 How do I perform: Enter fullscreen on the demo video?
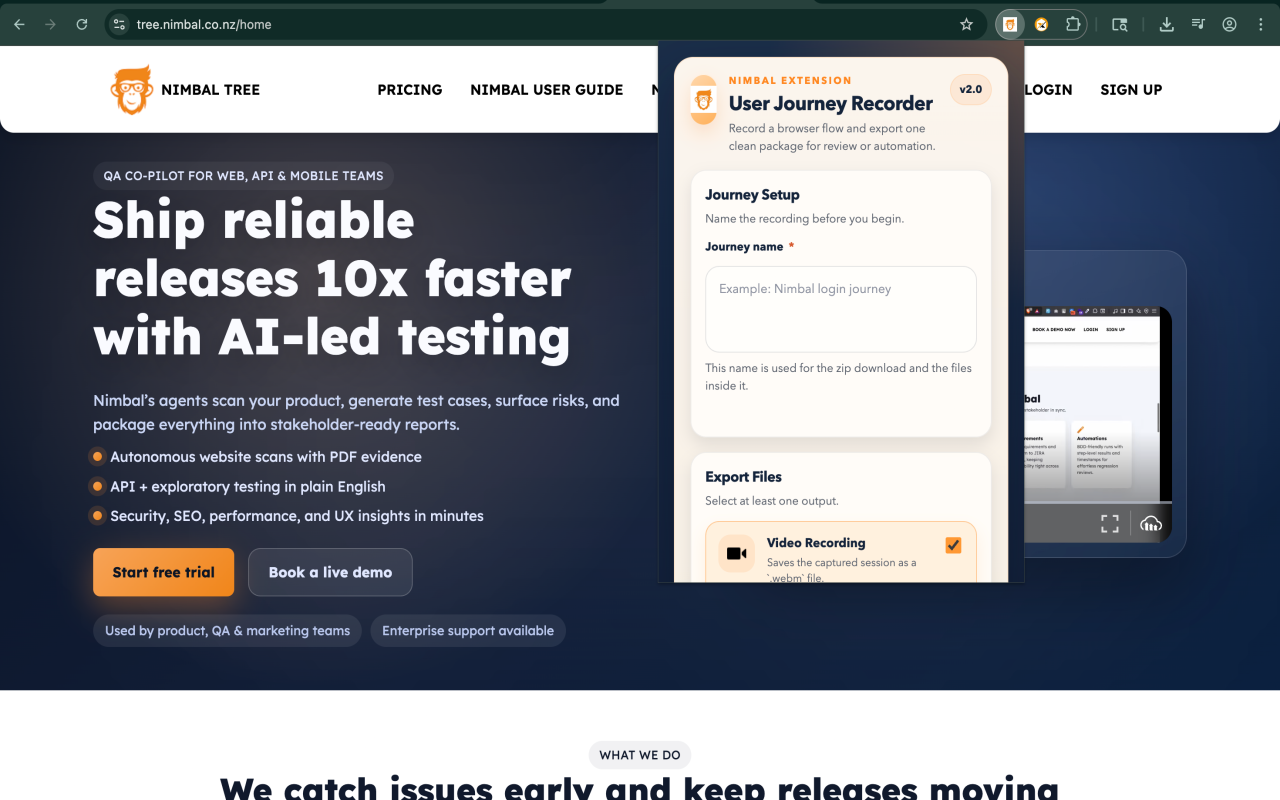(x=1109, y=523)
